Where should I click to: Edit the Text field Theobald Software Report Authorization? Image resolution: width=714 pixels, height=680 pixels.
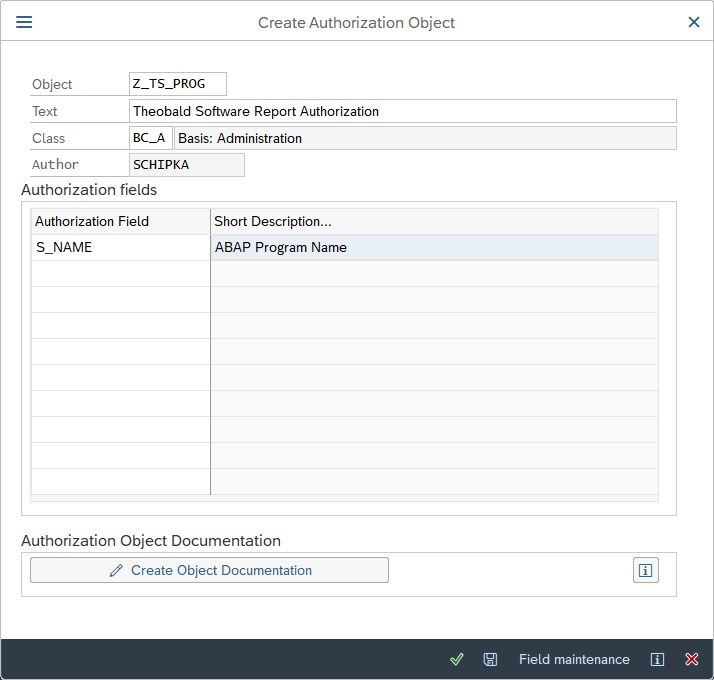click(403, 111)
